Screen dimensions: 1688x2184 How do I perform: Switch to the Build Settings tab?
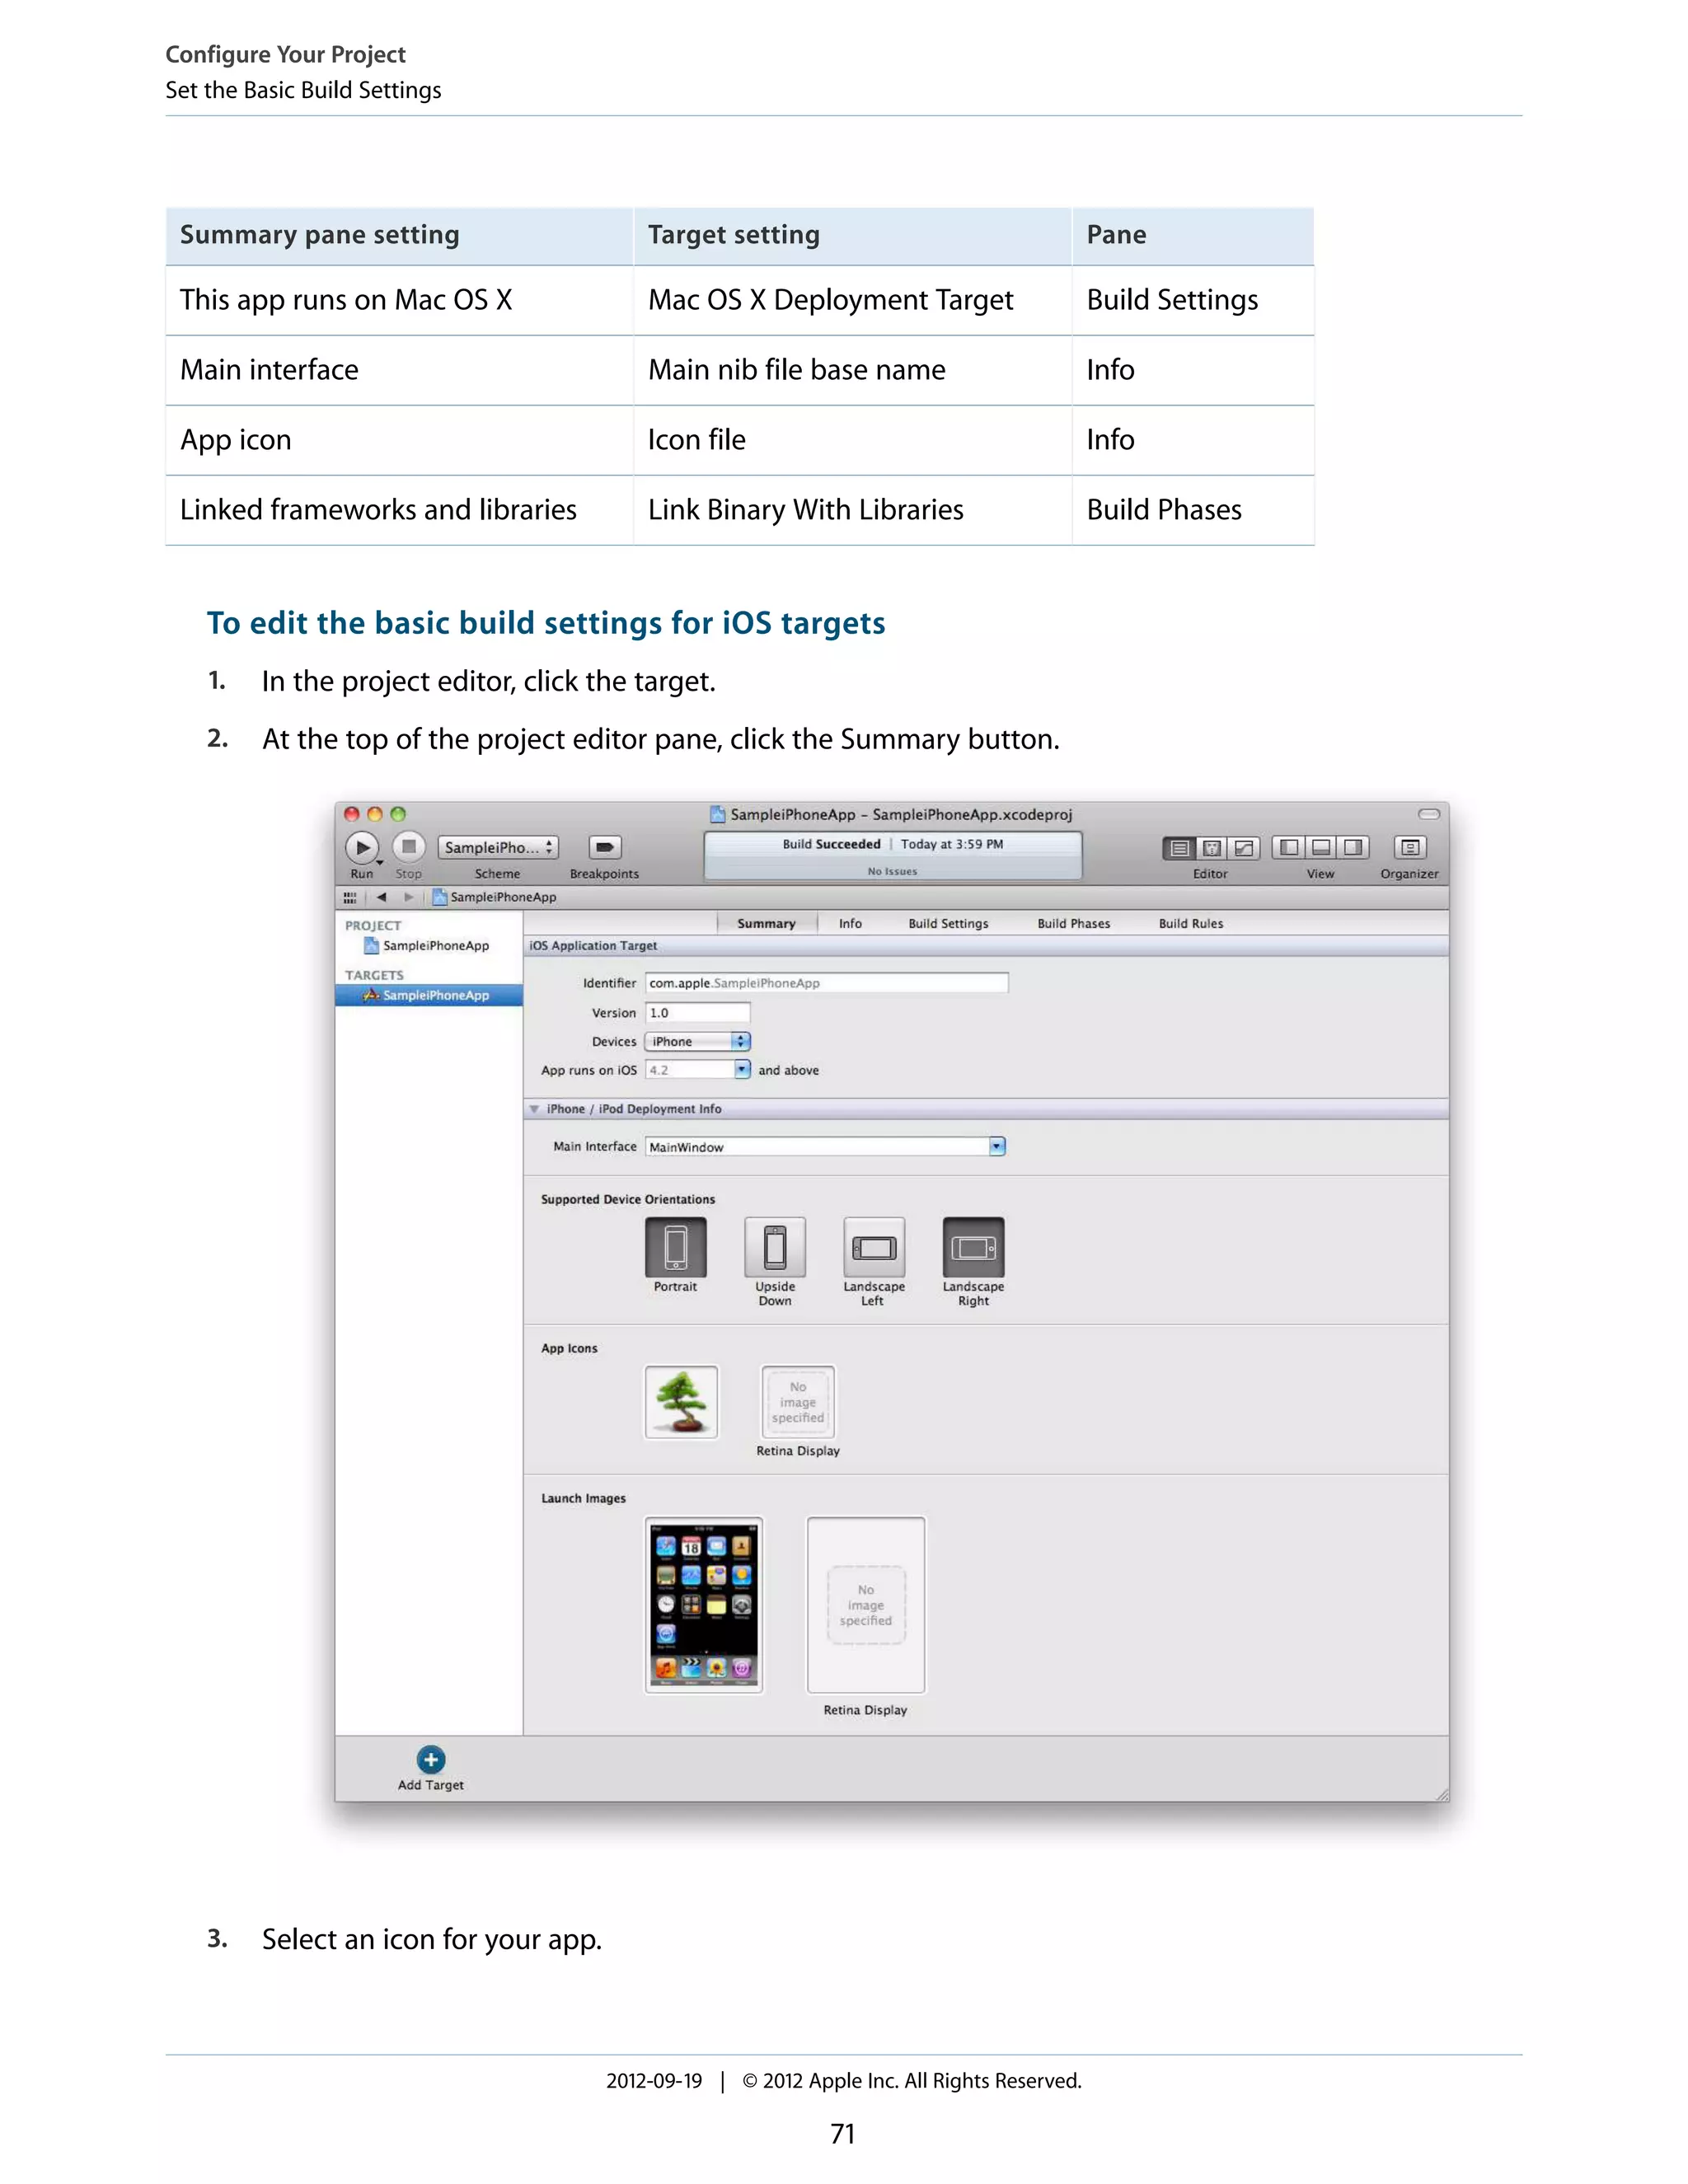tap(948, 924)
